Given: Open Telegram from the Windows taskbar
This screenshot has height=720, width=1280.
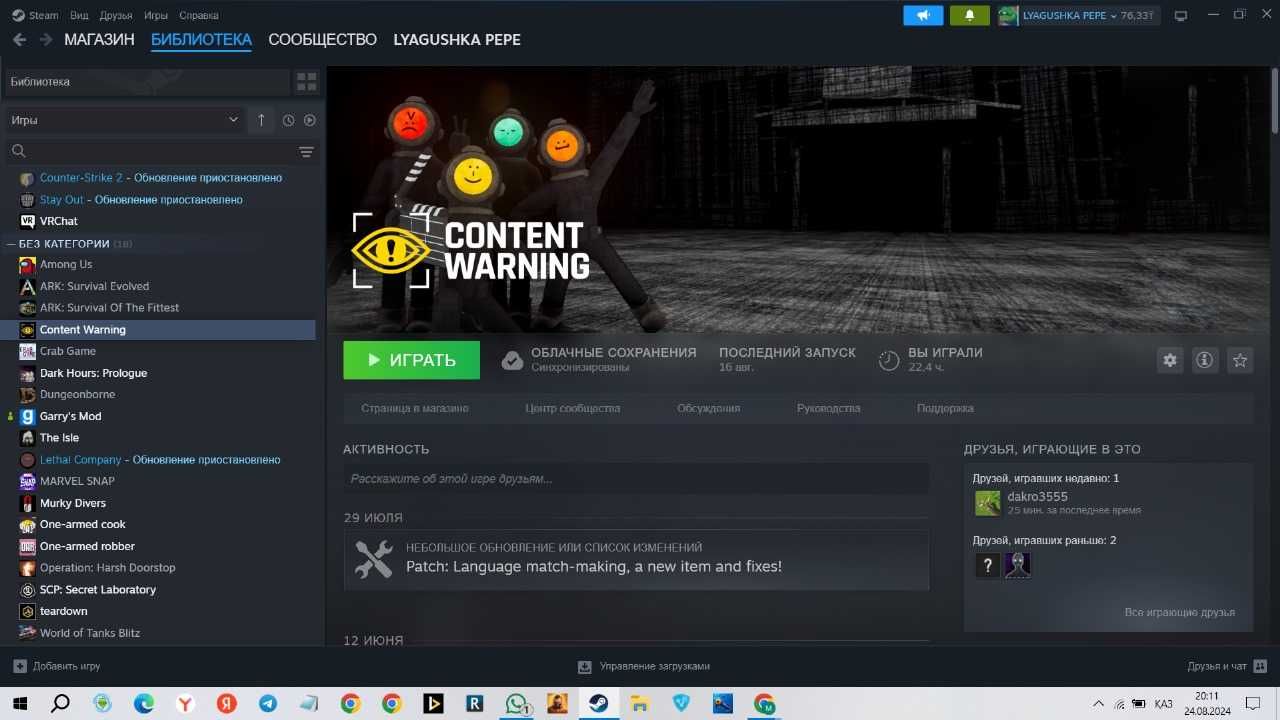Looking at the screenshot, I should pos(268,704).
